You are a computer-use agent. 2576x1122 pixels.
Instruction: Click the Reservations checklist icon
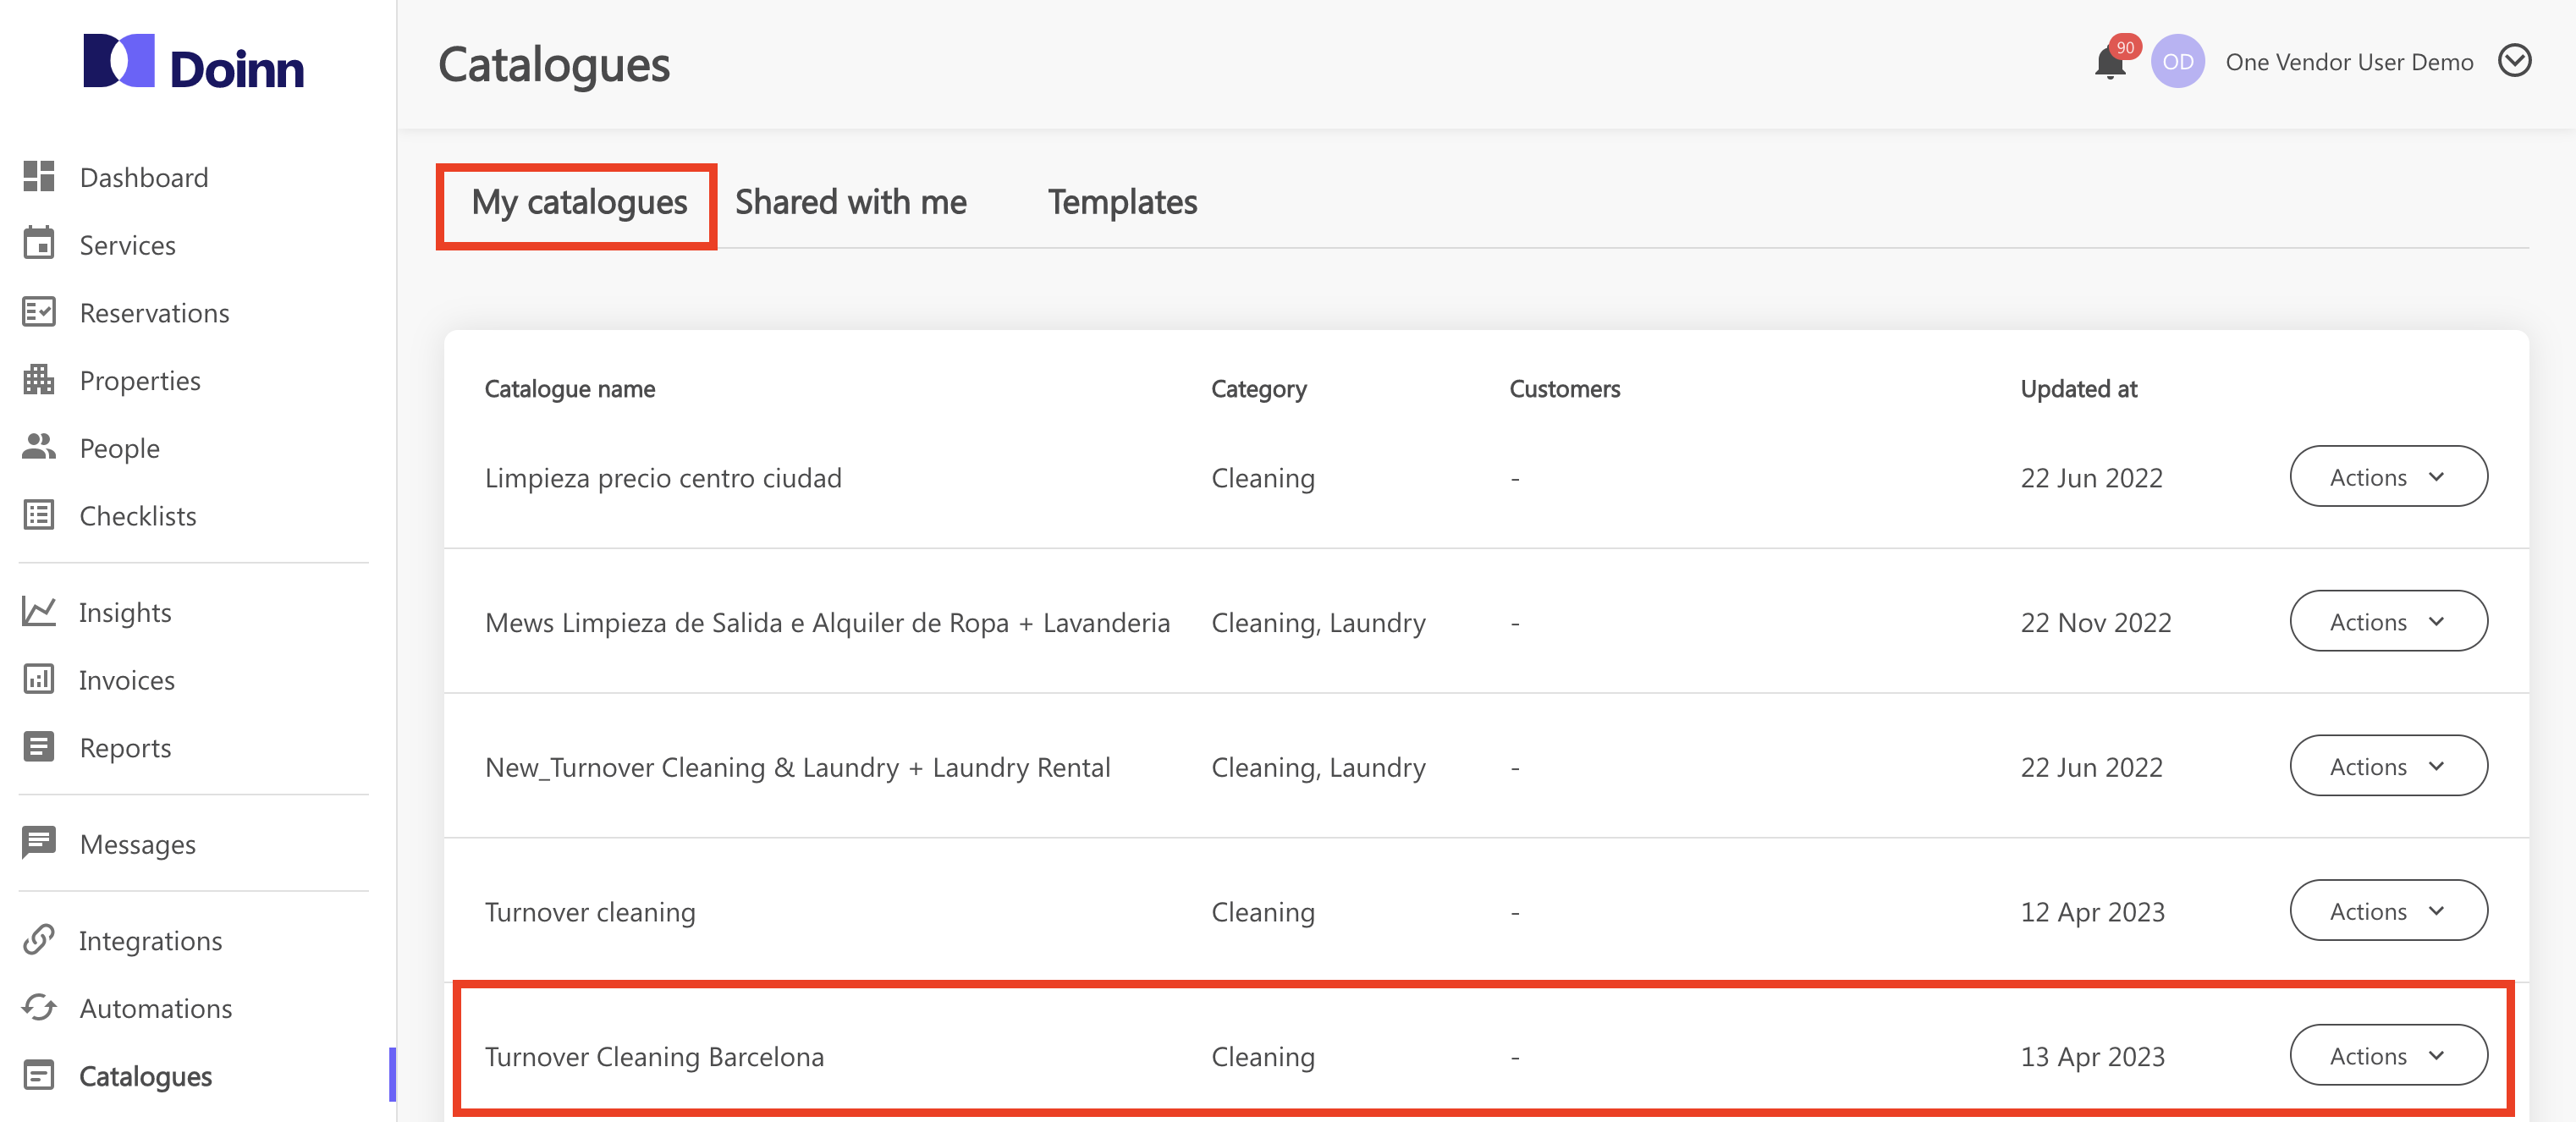pos(39,312)
